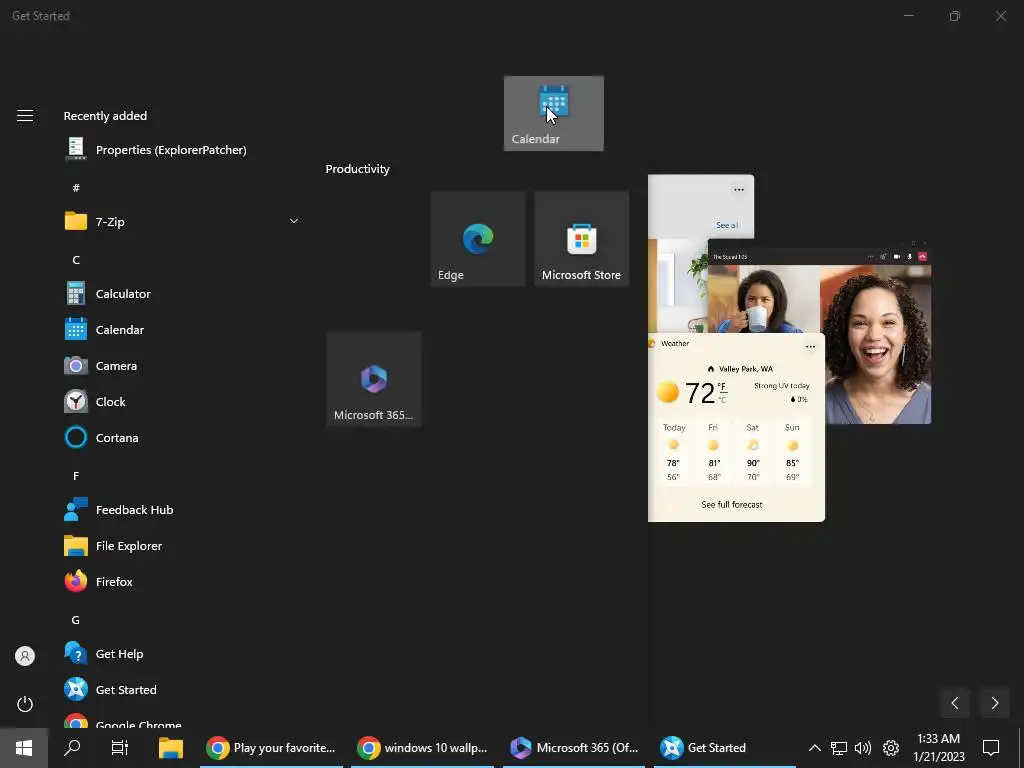1024x768 pixels.
Task: Open taskbar Search magnifier
Action: coord(72,748)
